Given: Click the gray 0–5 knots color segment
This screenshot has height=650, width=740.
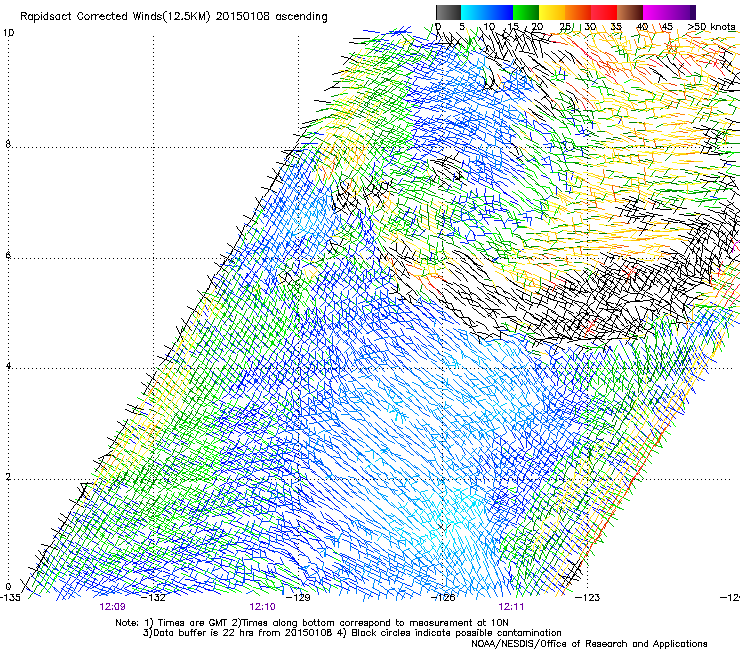Looking at the screenshot, I should pos(449,12).
